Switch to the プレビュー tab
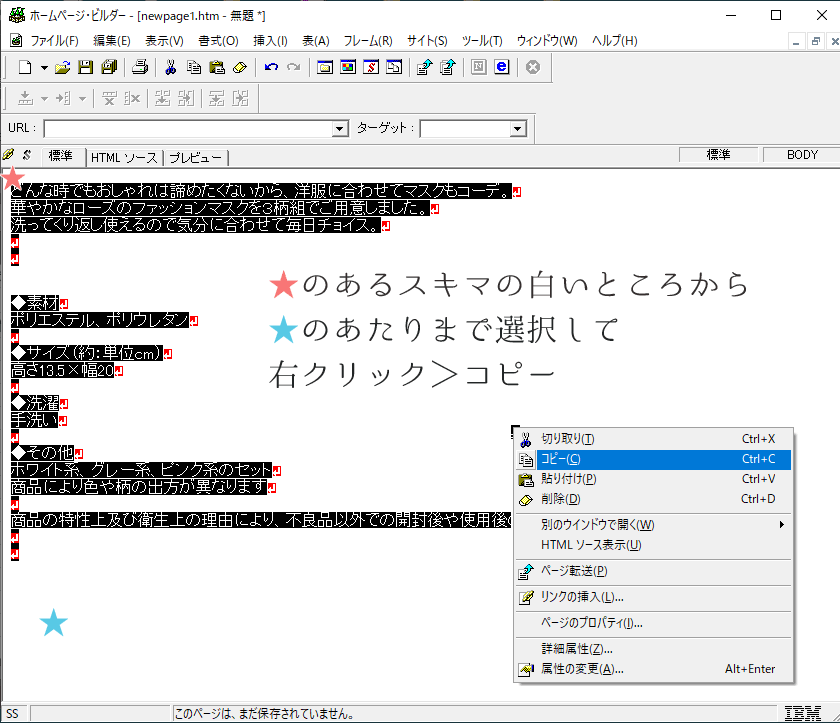The image size is (840, 723). point(195,158)
